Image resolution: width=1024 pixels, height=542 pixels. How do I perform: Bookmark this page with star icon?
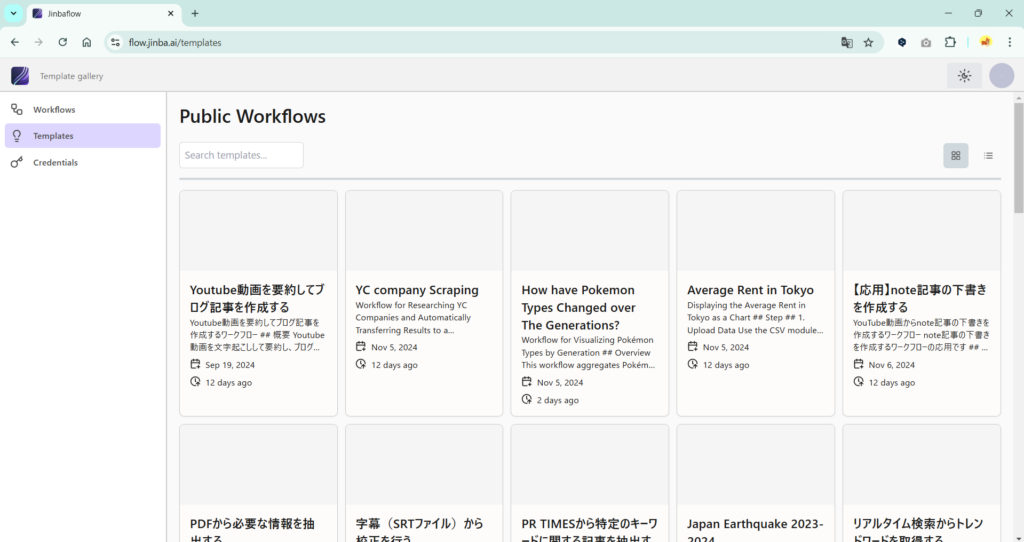[868, 43]
